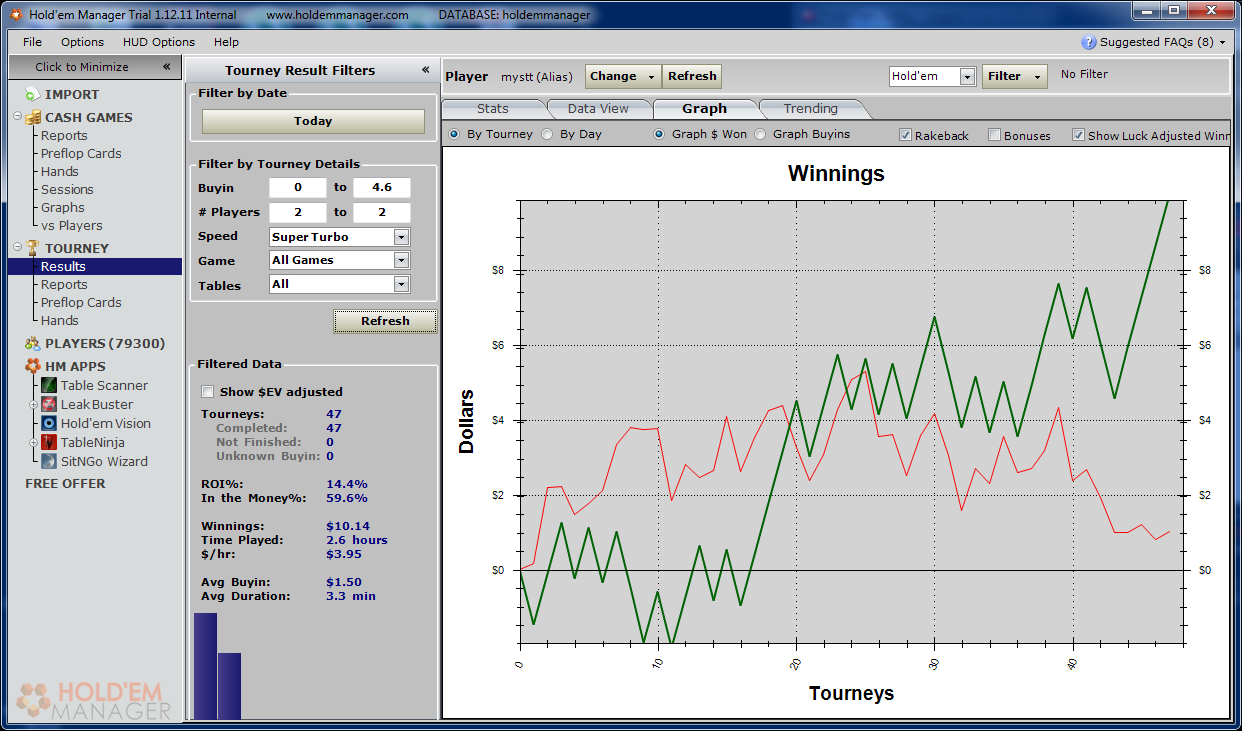Collapse the Cash Games tree node
Viewport: 1242px width, 731px height.
pyautogui.click(x=18, y=117)
